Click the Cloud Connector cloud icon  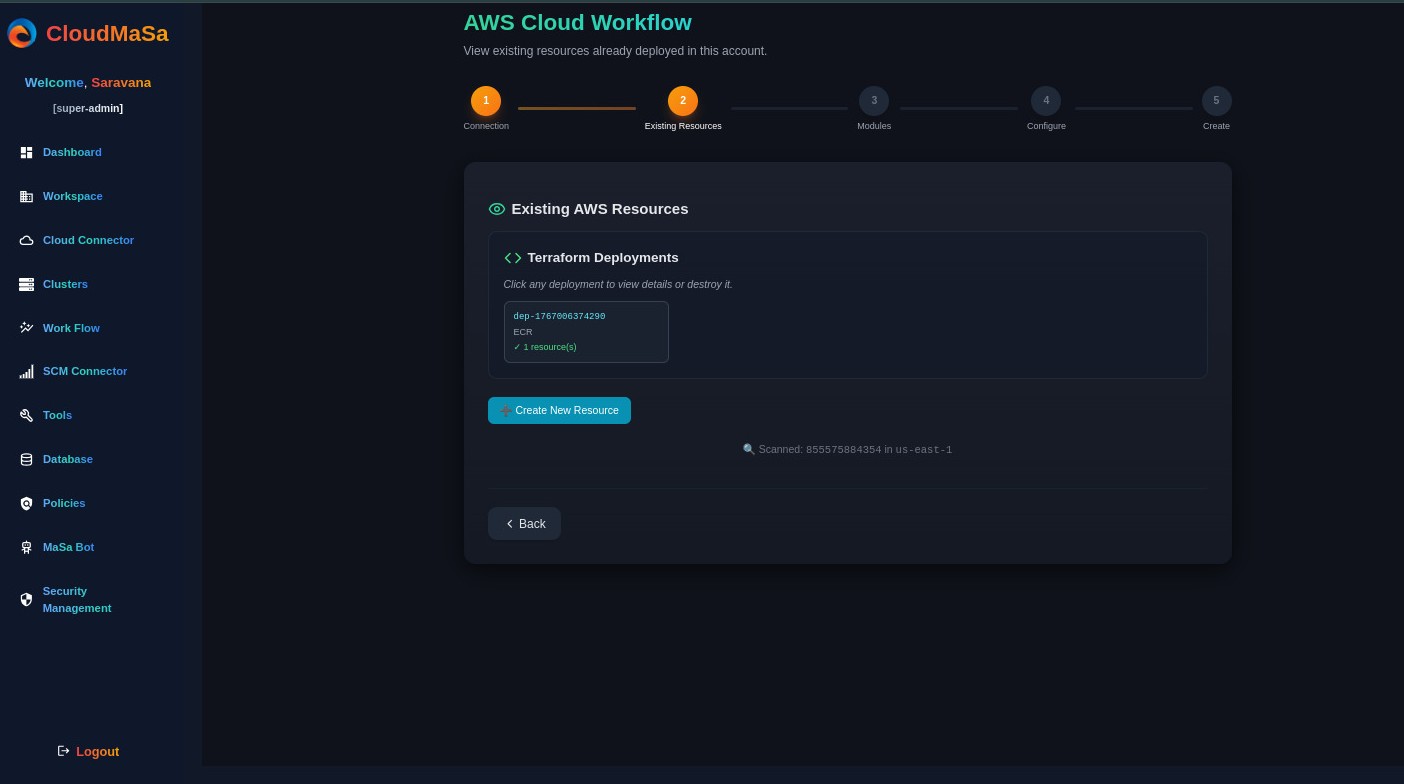(x=26, y=241)
